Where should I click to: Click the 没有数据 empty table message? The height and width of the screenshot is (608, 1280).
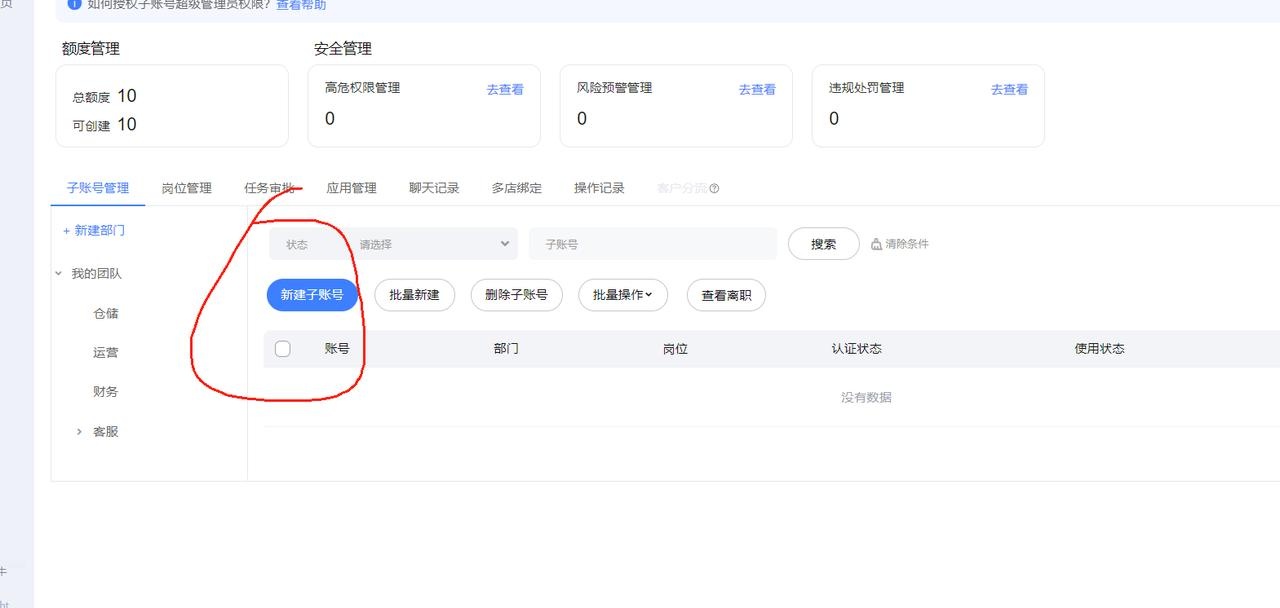pos(866,398)
